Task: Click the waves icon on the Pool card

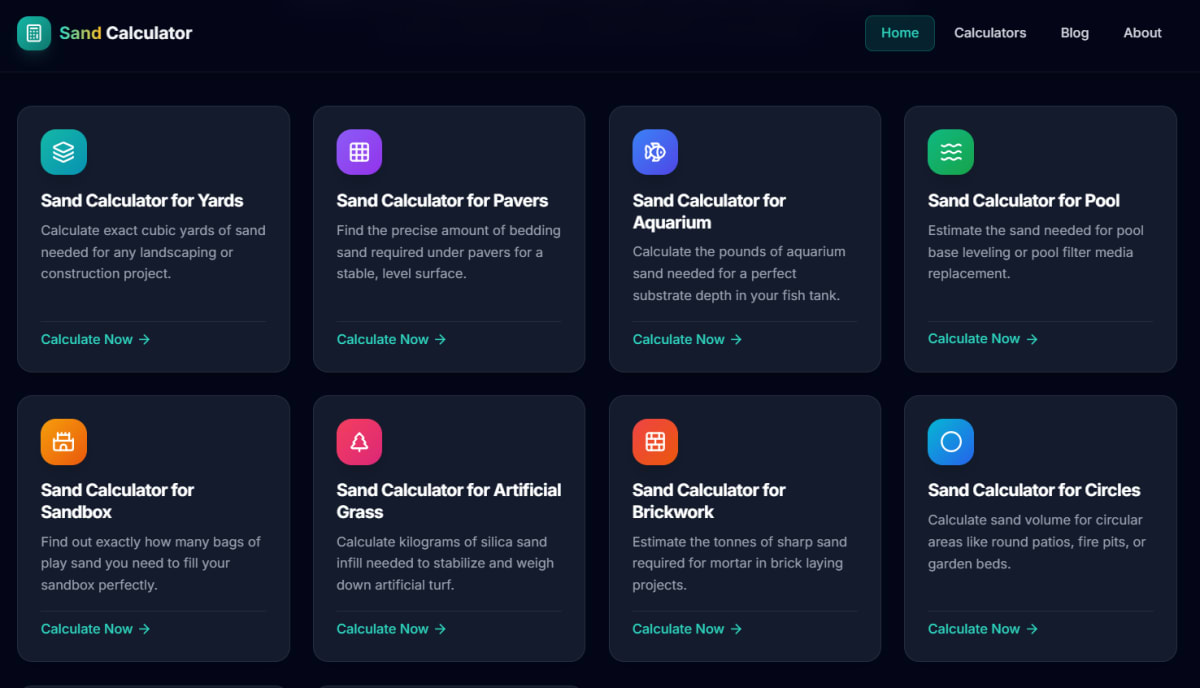Action: [951, 152]
